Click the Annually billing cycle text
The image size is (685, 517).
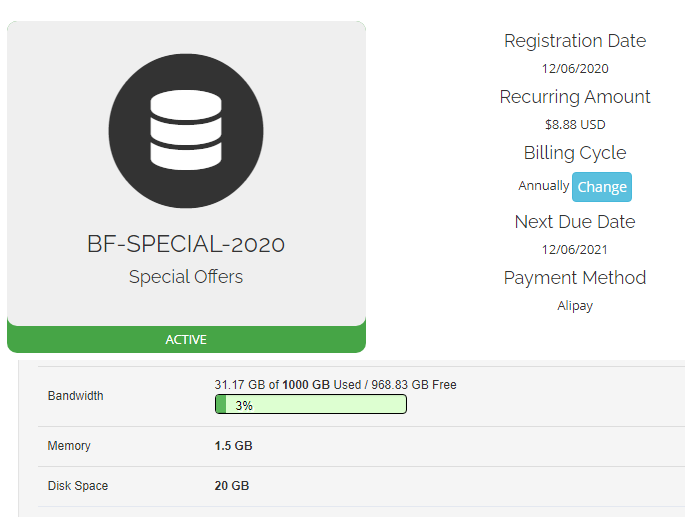point(543,186)
